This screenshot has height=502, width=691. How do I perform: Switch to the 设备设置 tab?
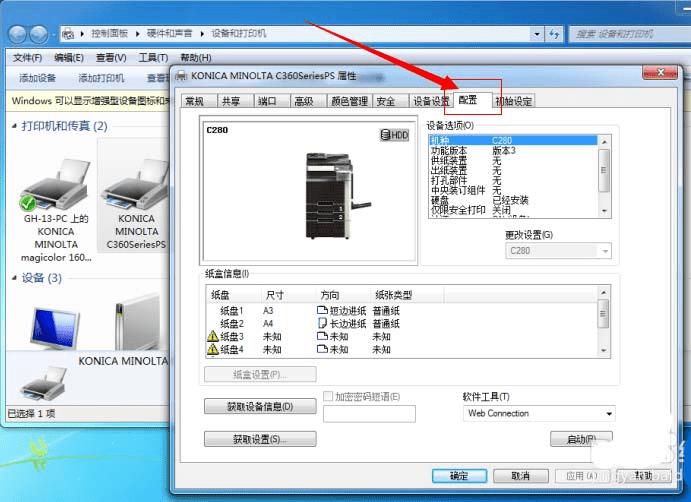431,101
